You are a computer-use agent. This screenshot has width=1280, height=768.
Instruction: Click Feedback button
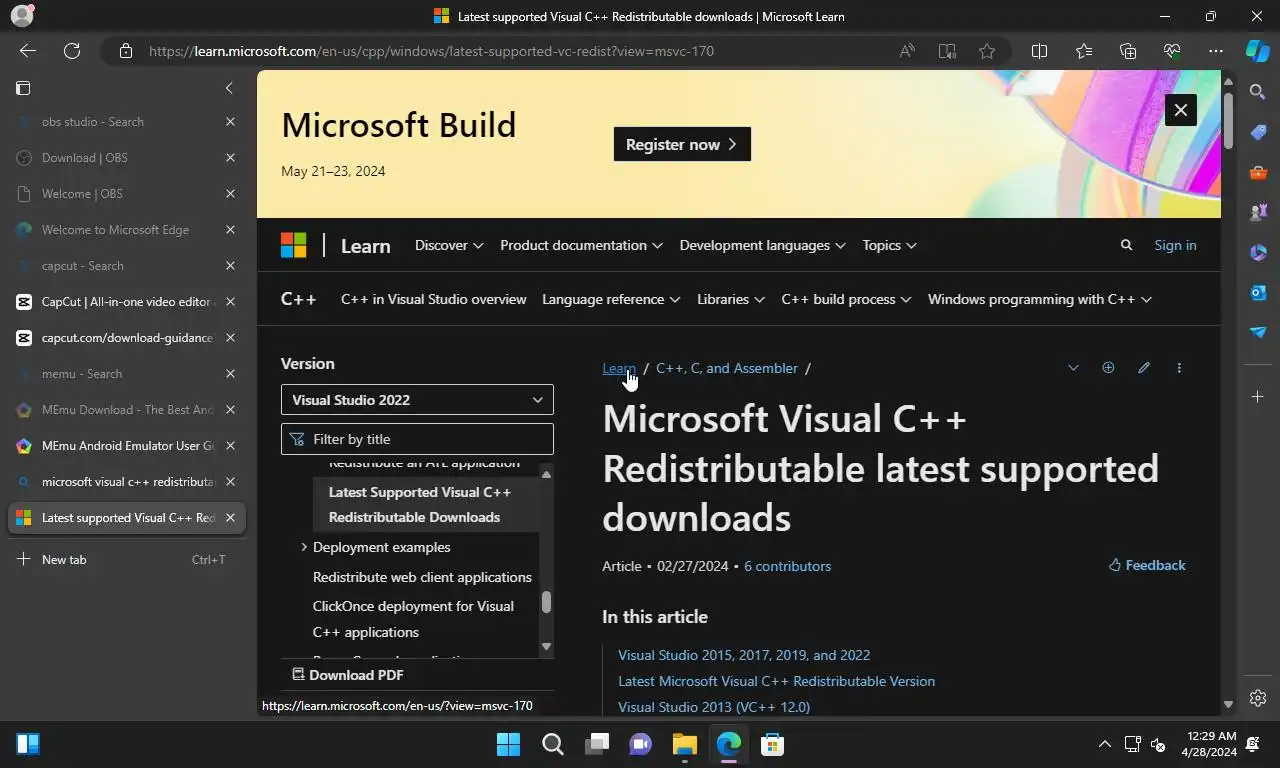coord(1147,565)
